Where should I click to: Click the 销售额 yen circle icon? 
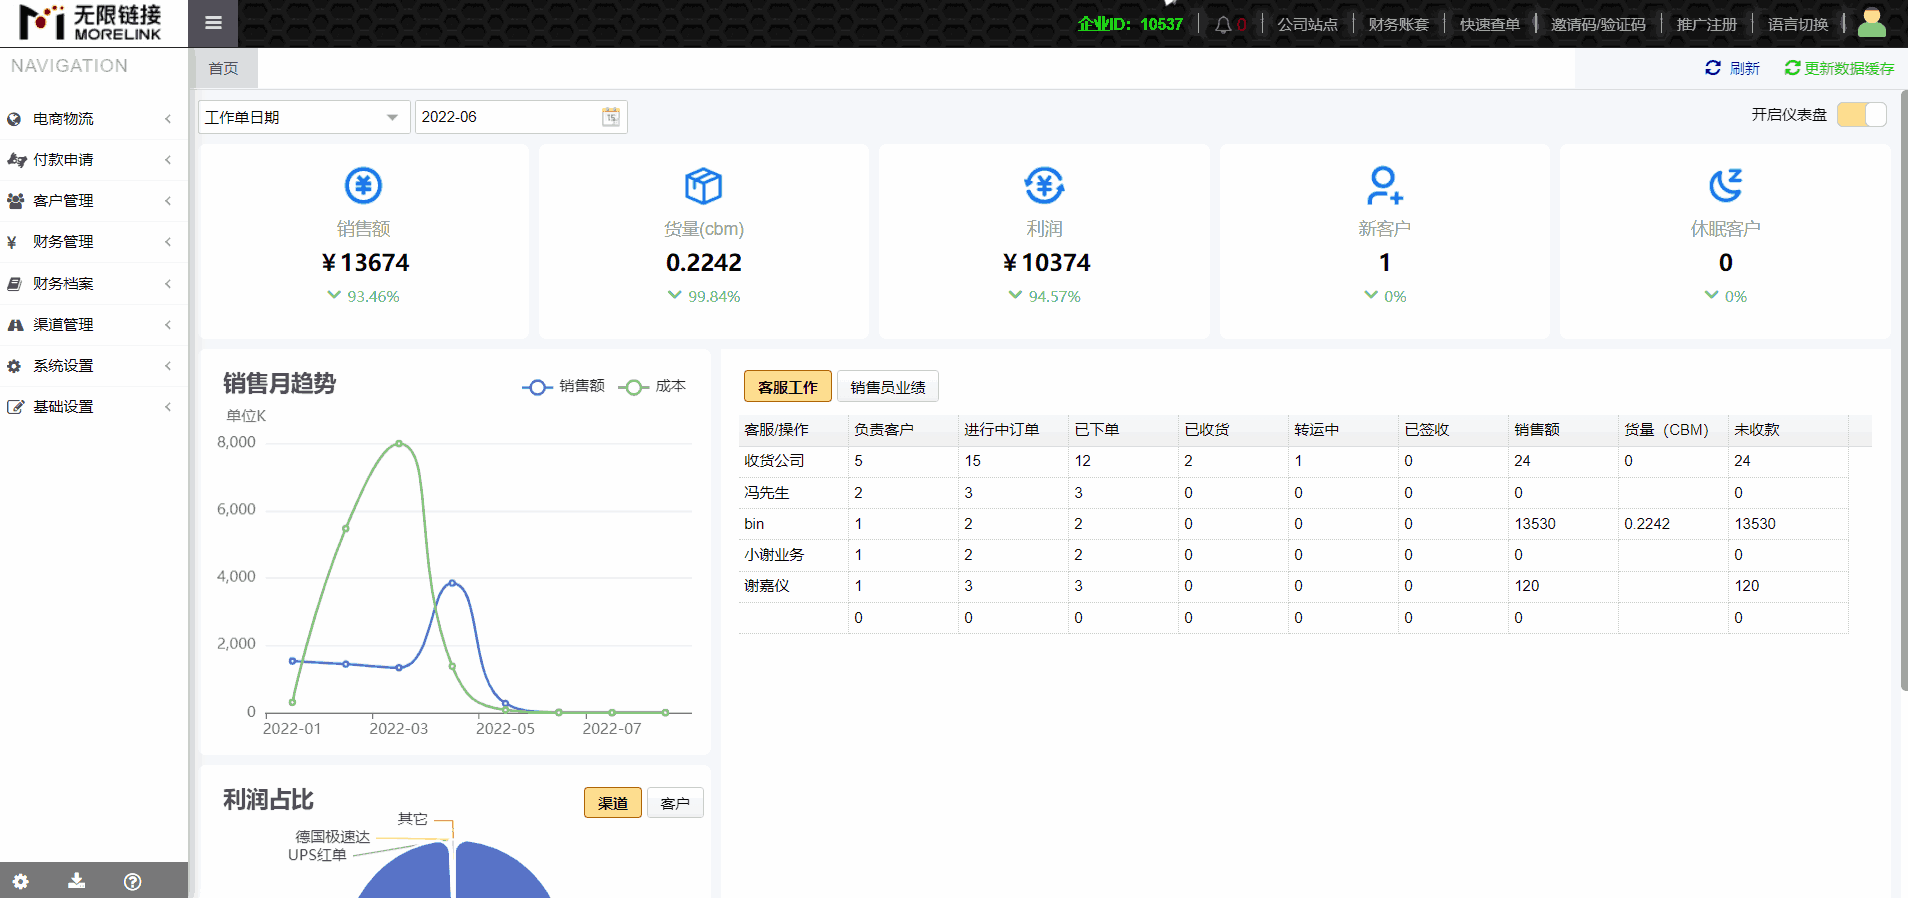coord(363,185)
